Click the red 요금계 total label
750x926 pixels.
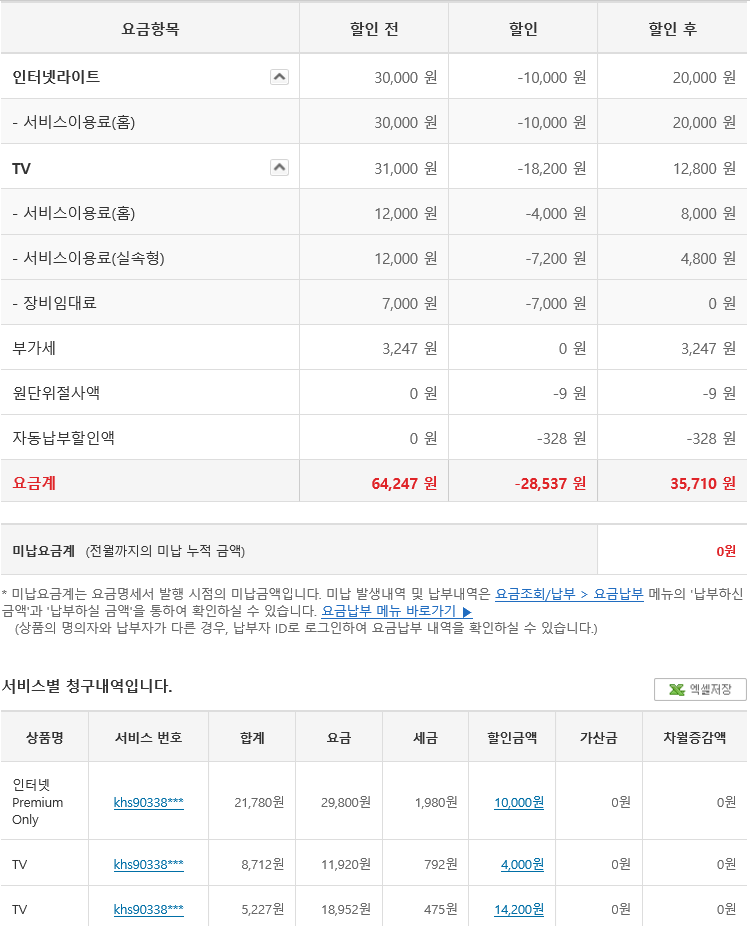(x=34, y=483)
